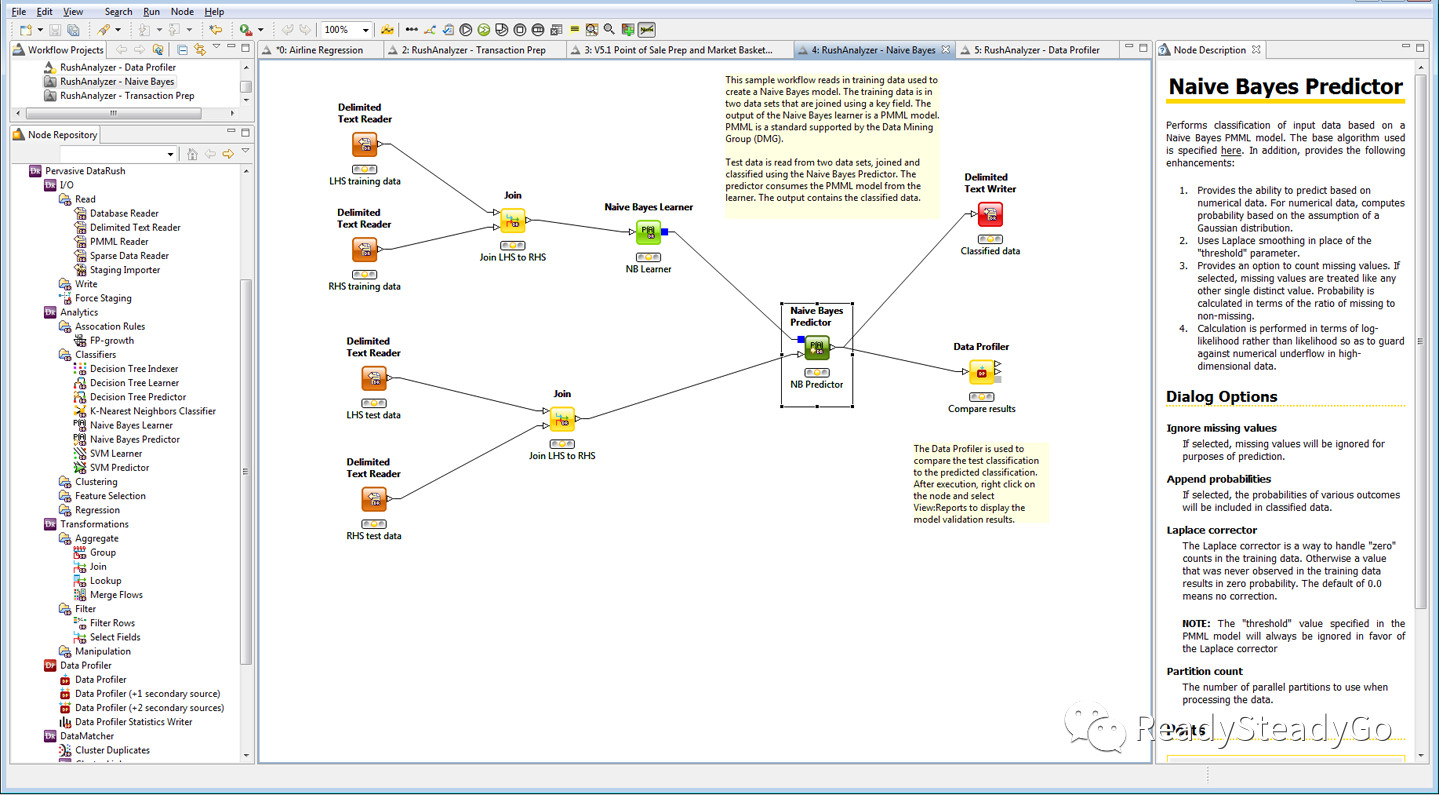The height and width of the screenshot is (795, 1439).
Task: Click the auto-layout icon next to zoom box
Action: coord(387,30)
